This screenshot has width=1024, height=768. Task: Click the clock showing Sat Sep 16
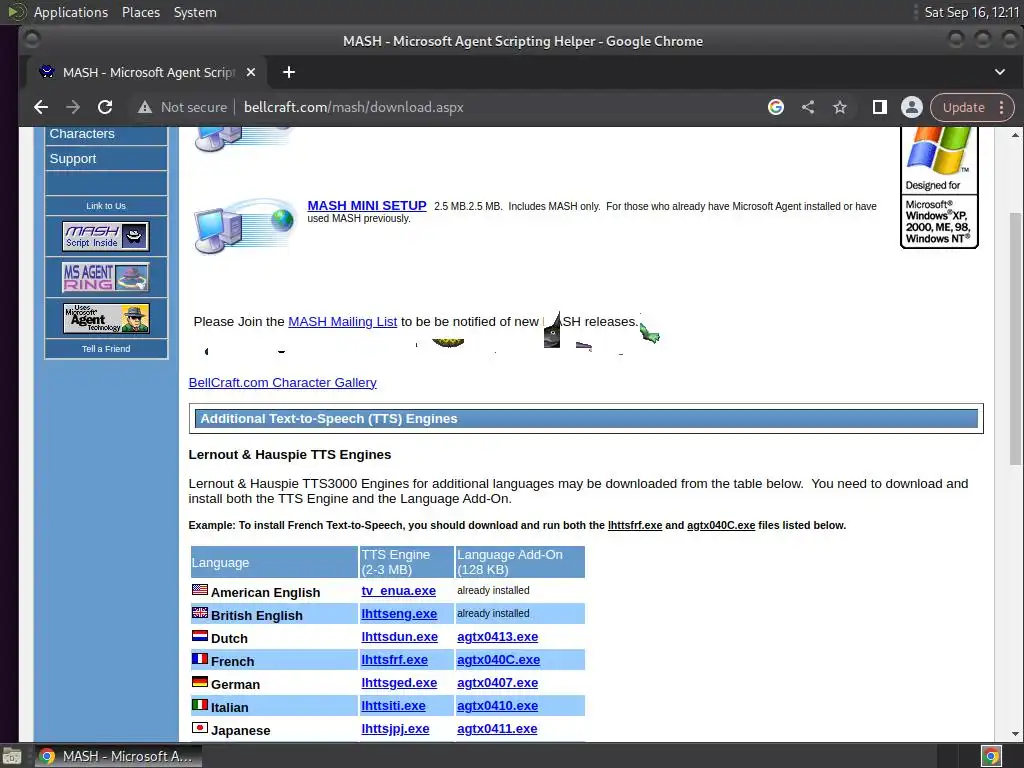click(x=971, y=12)
